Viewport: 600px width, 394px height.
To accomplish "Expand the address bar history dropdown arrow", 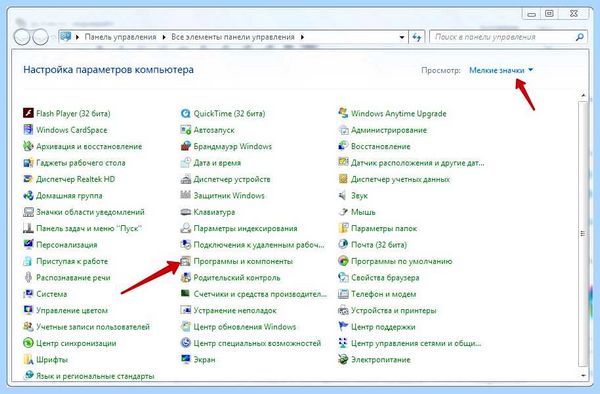I will 402,37.
